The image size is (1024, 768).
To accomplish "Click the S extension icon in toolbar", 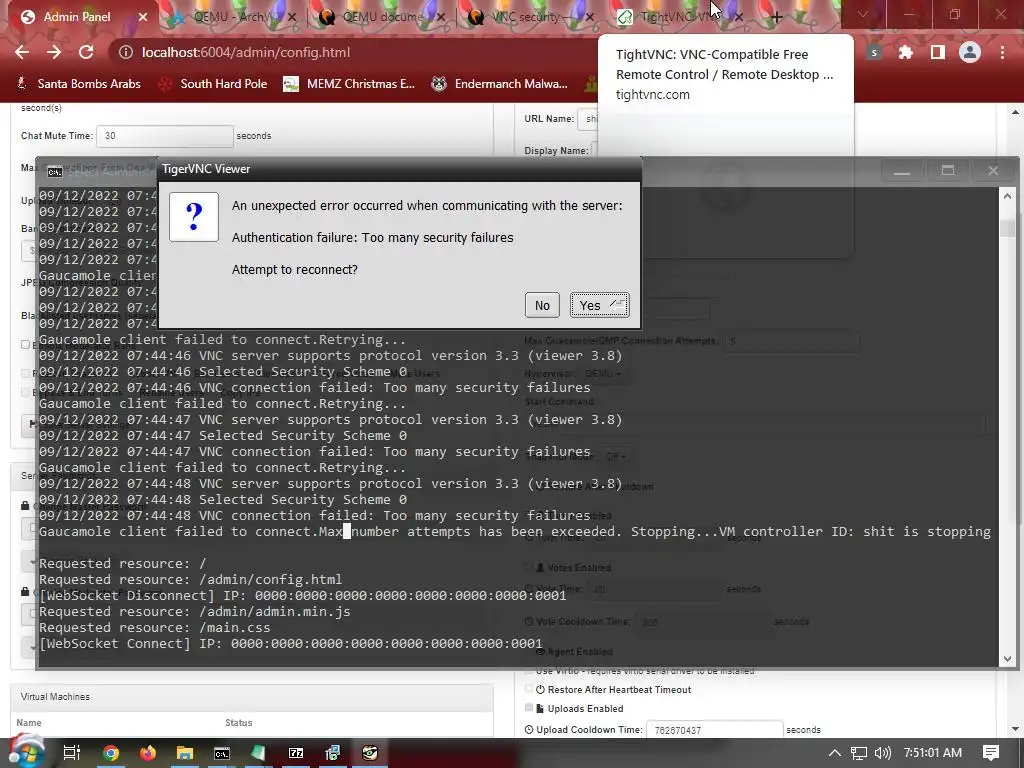I will click(x=874, y=52).
